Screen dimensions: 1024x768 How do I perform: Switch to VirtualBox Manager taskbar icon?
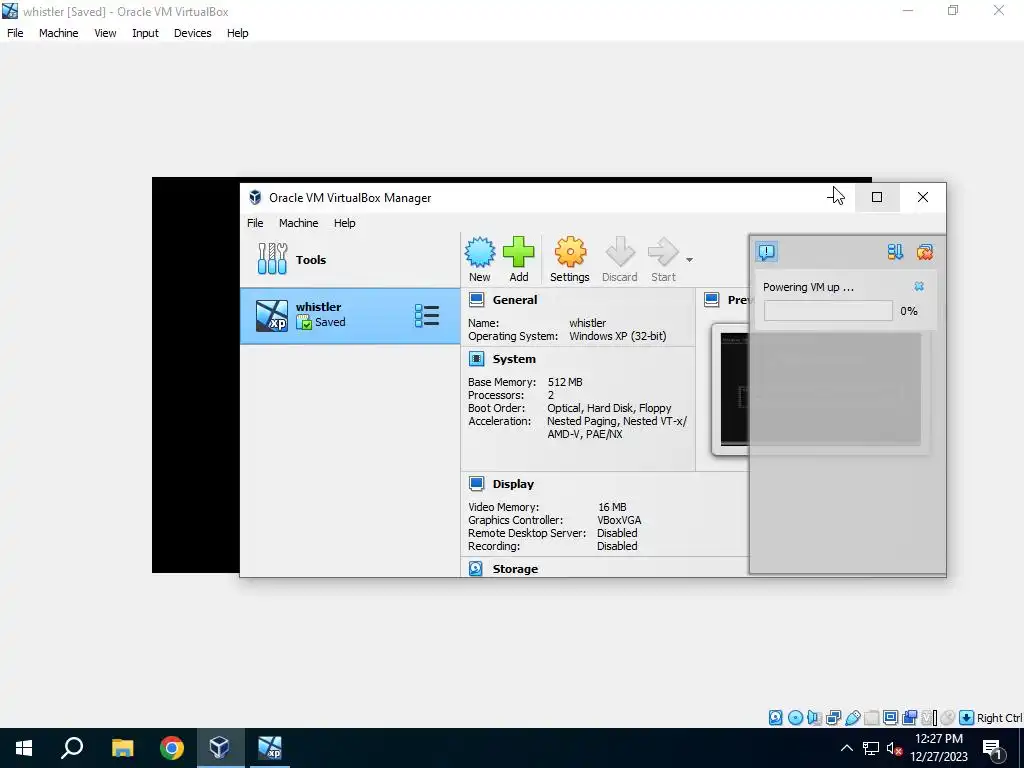coord(219,748)
